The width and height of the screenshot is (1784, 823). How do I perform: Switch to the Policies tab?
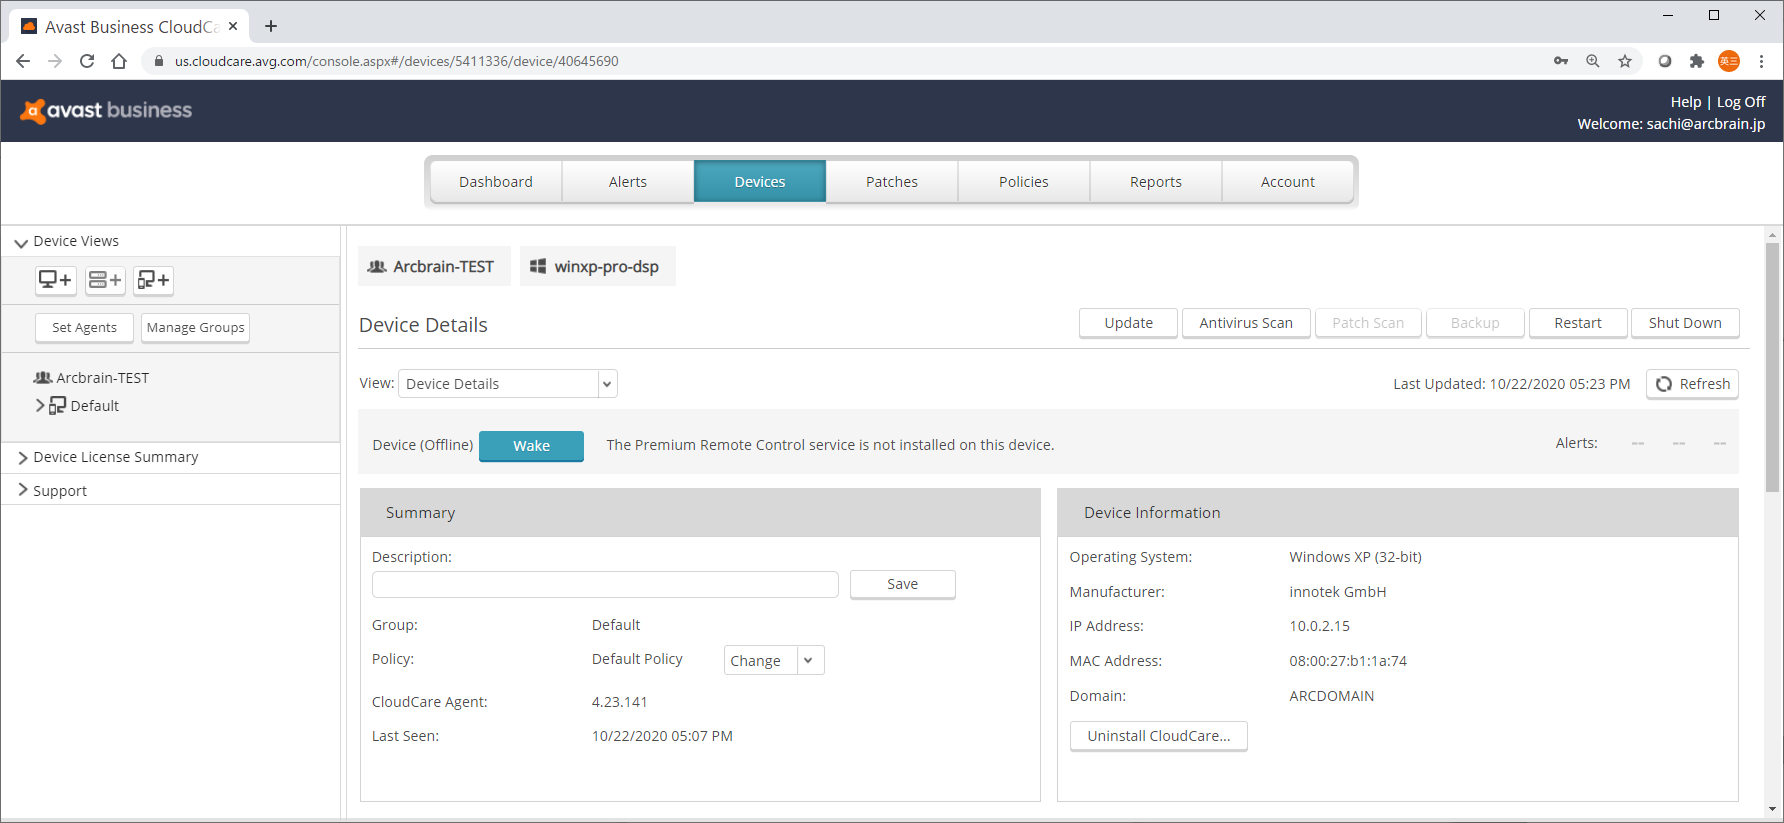tap(1024, 182)
